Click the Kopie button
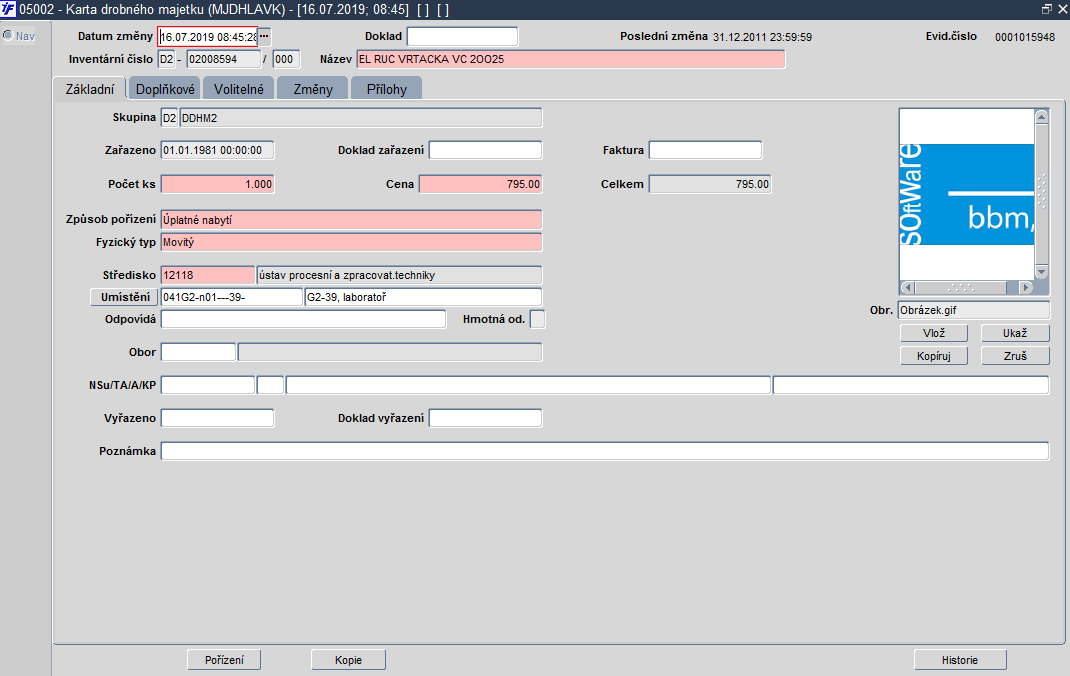 pos(349,660)
